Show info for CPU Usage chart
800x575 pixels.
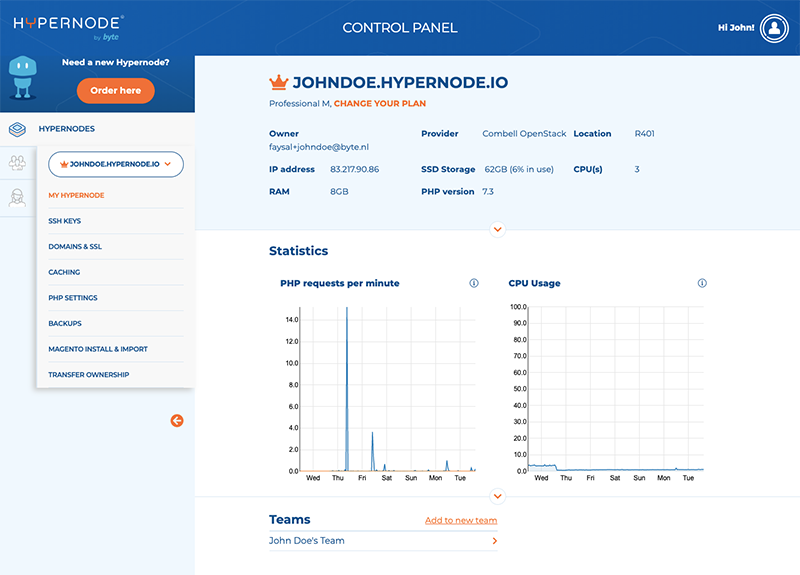coord(702,283)
